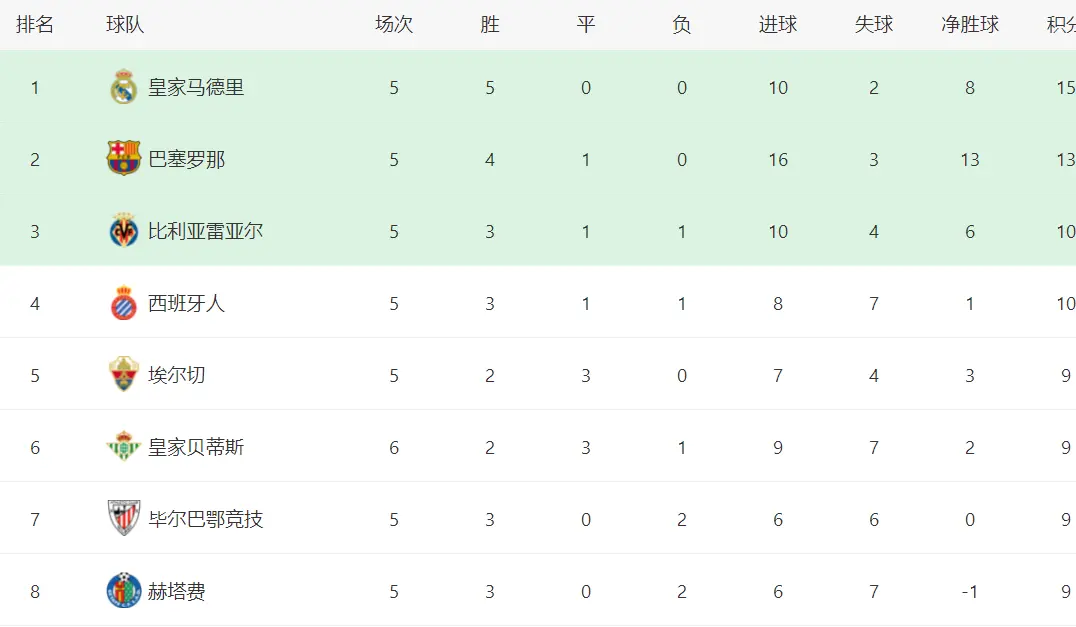Click the 球队 column header

click(x=125, y=25)
